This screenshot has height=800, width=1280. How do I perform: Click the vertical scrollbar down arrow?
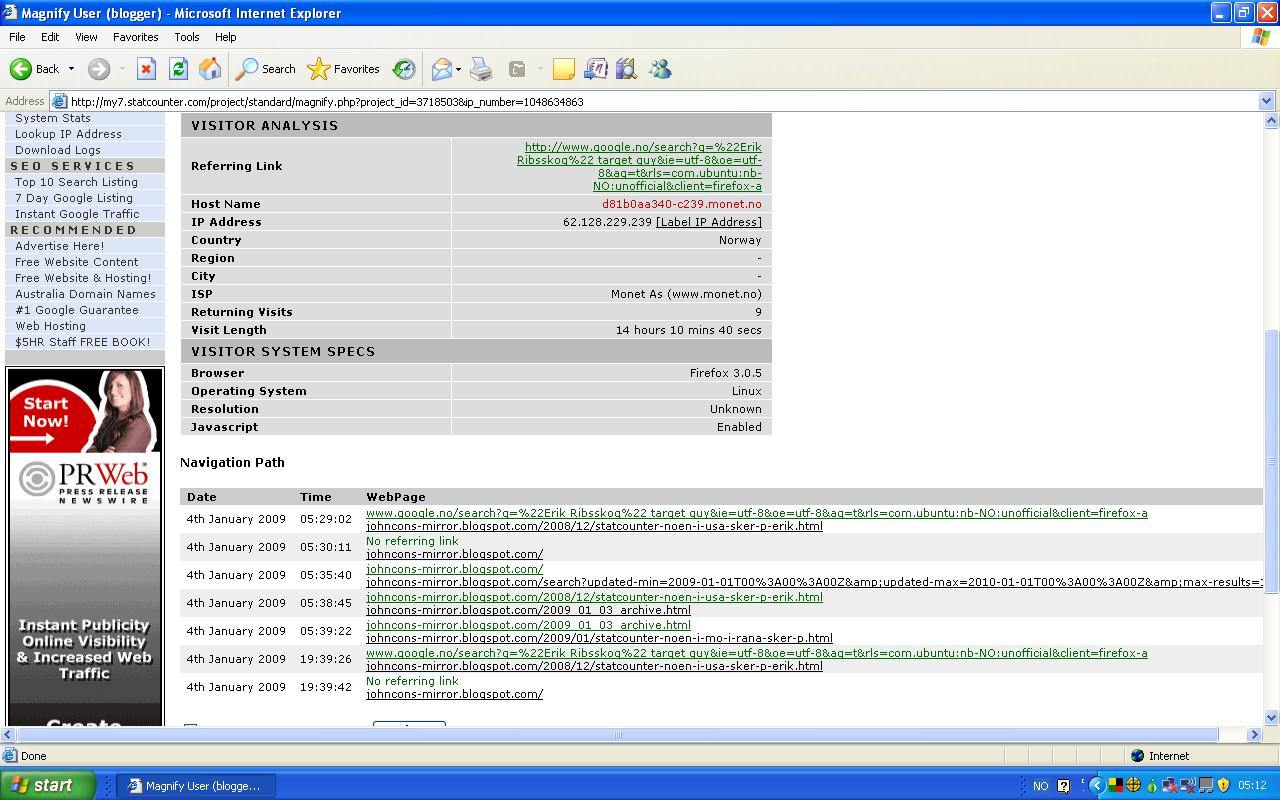click(1271, 717)
